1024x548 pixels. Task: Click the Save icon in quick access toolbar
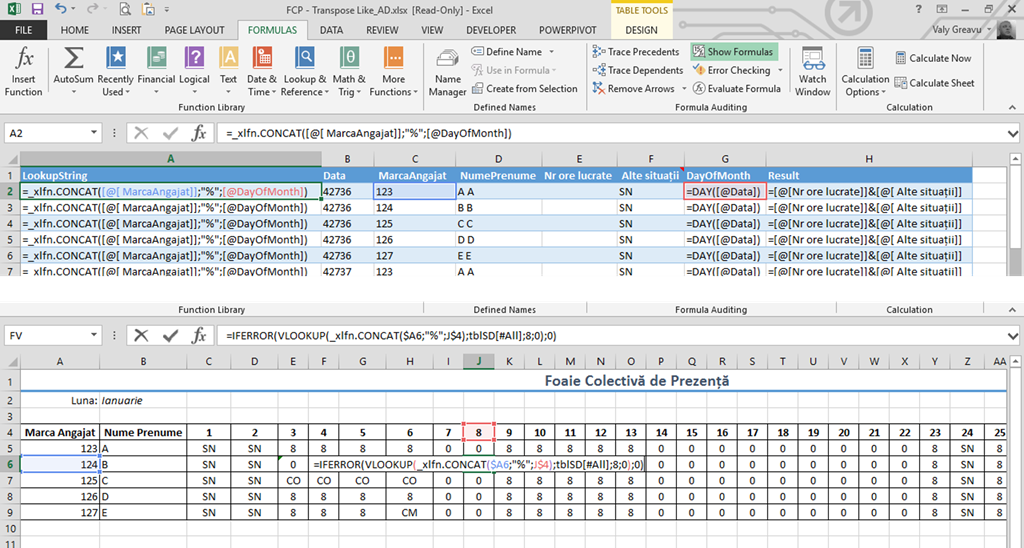point(36,9)
